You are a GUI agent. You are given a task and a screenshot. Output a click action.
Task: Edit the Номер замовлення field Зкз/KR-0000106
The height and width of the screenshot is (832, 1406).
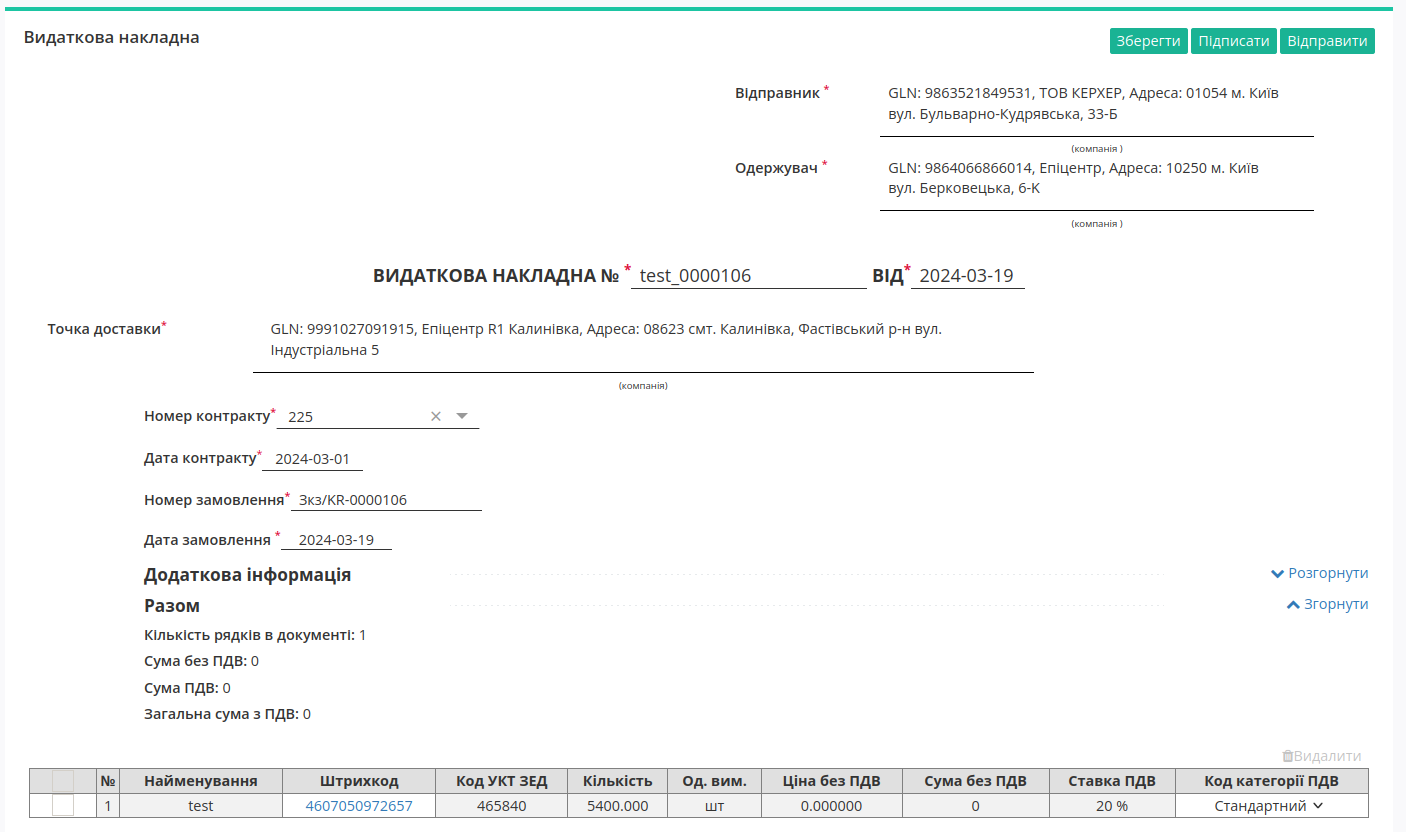[386, 499]
